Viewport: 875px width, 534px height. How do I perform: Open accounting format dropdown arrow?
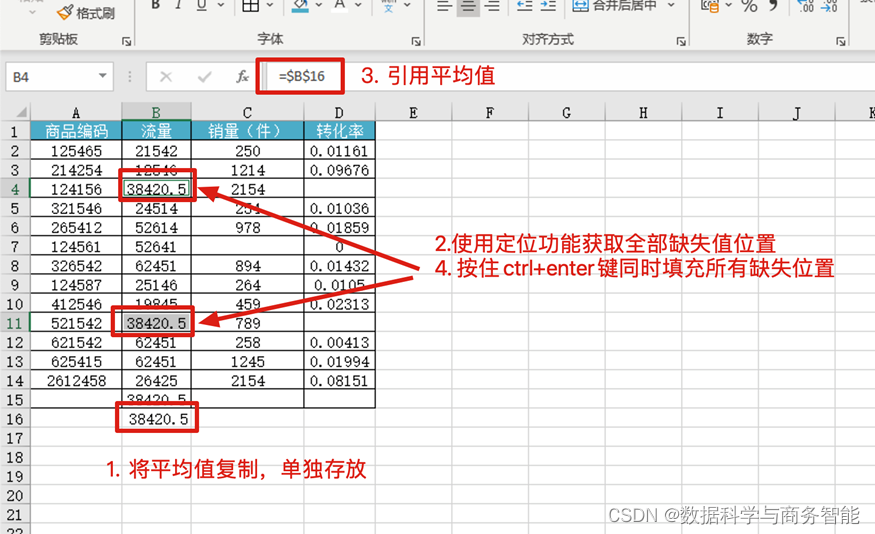click(728, 5)
